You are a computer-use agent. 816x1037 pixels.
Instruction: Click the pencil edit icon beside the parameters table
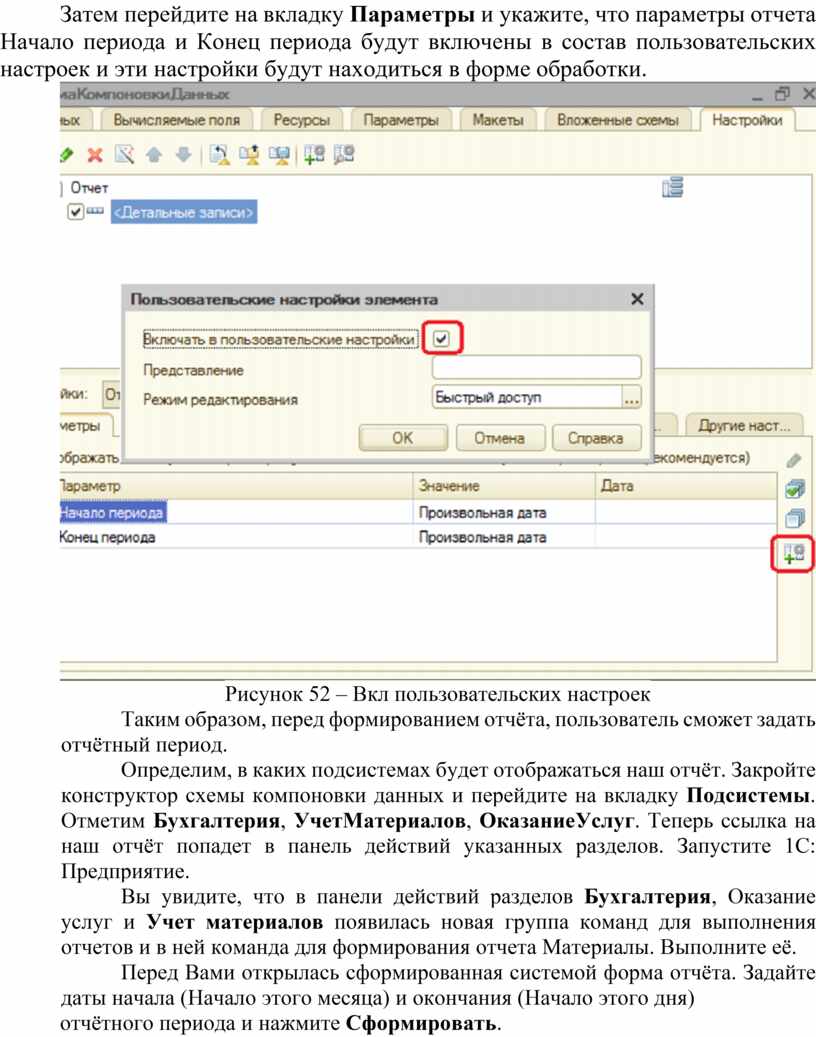tap(794, 460)
